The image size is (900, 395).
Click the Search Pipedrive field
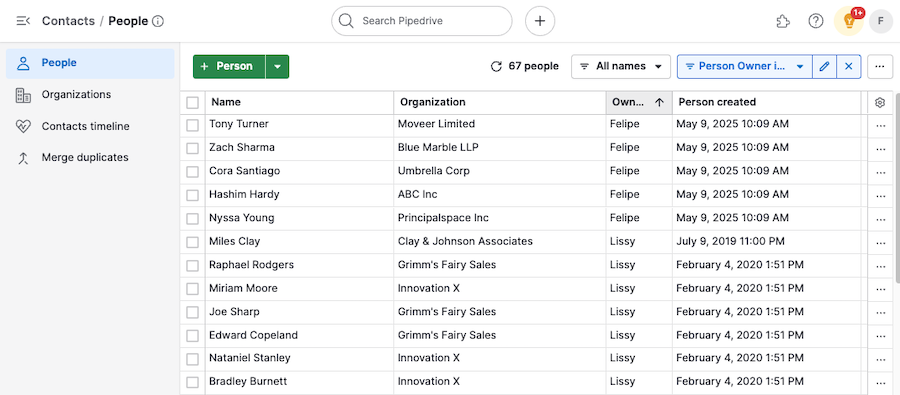[x=421, y=21]
